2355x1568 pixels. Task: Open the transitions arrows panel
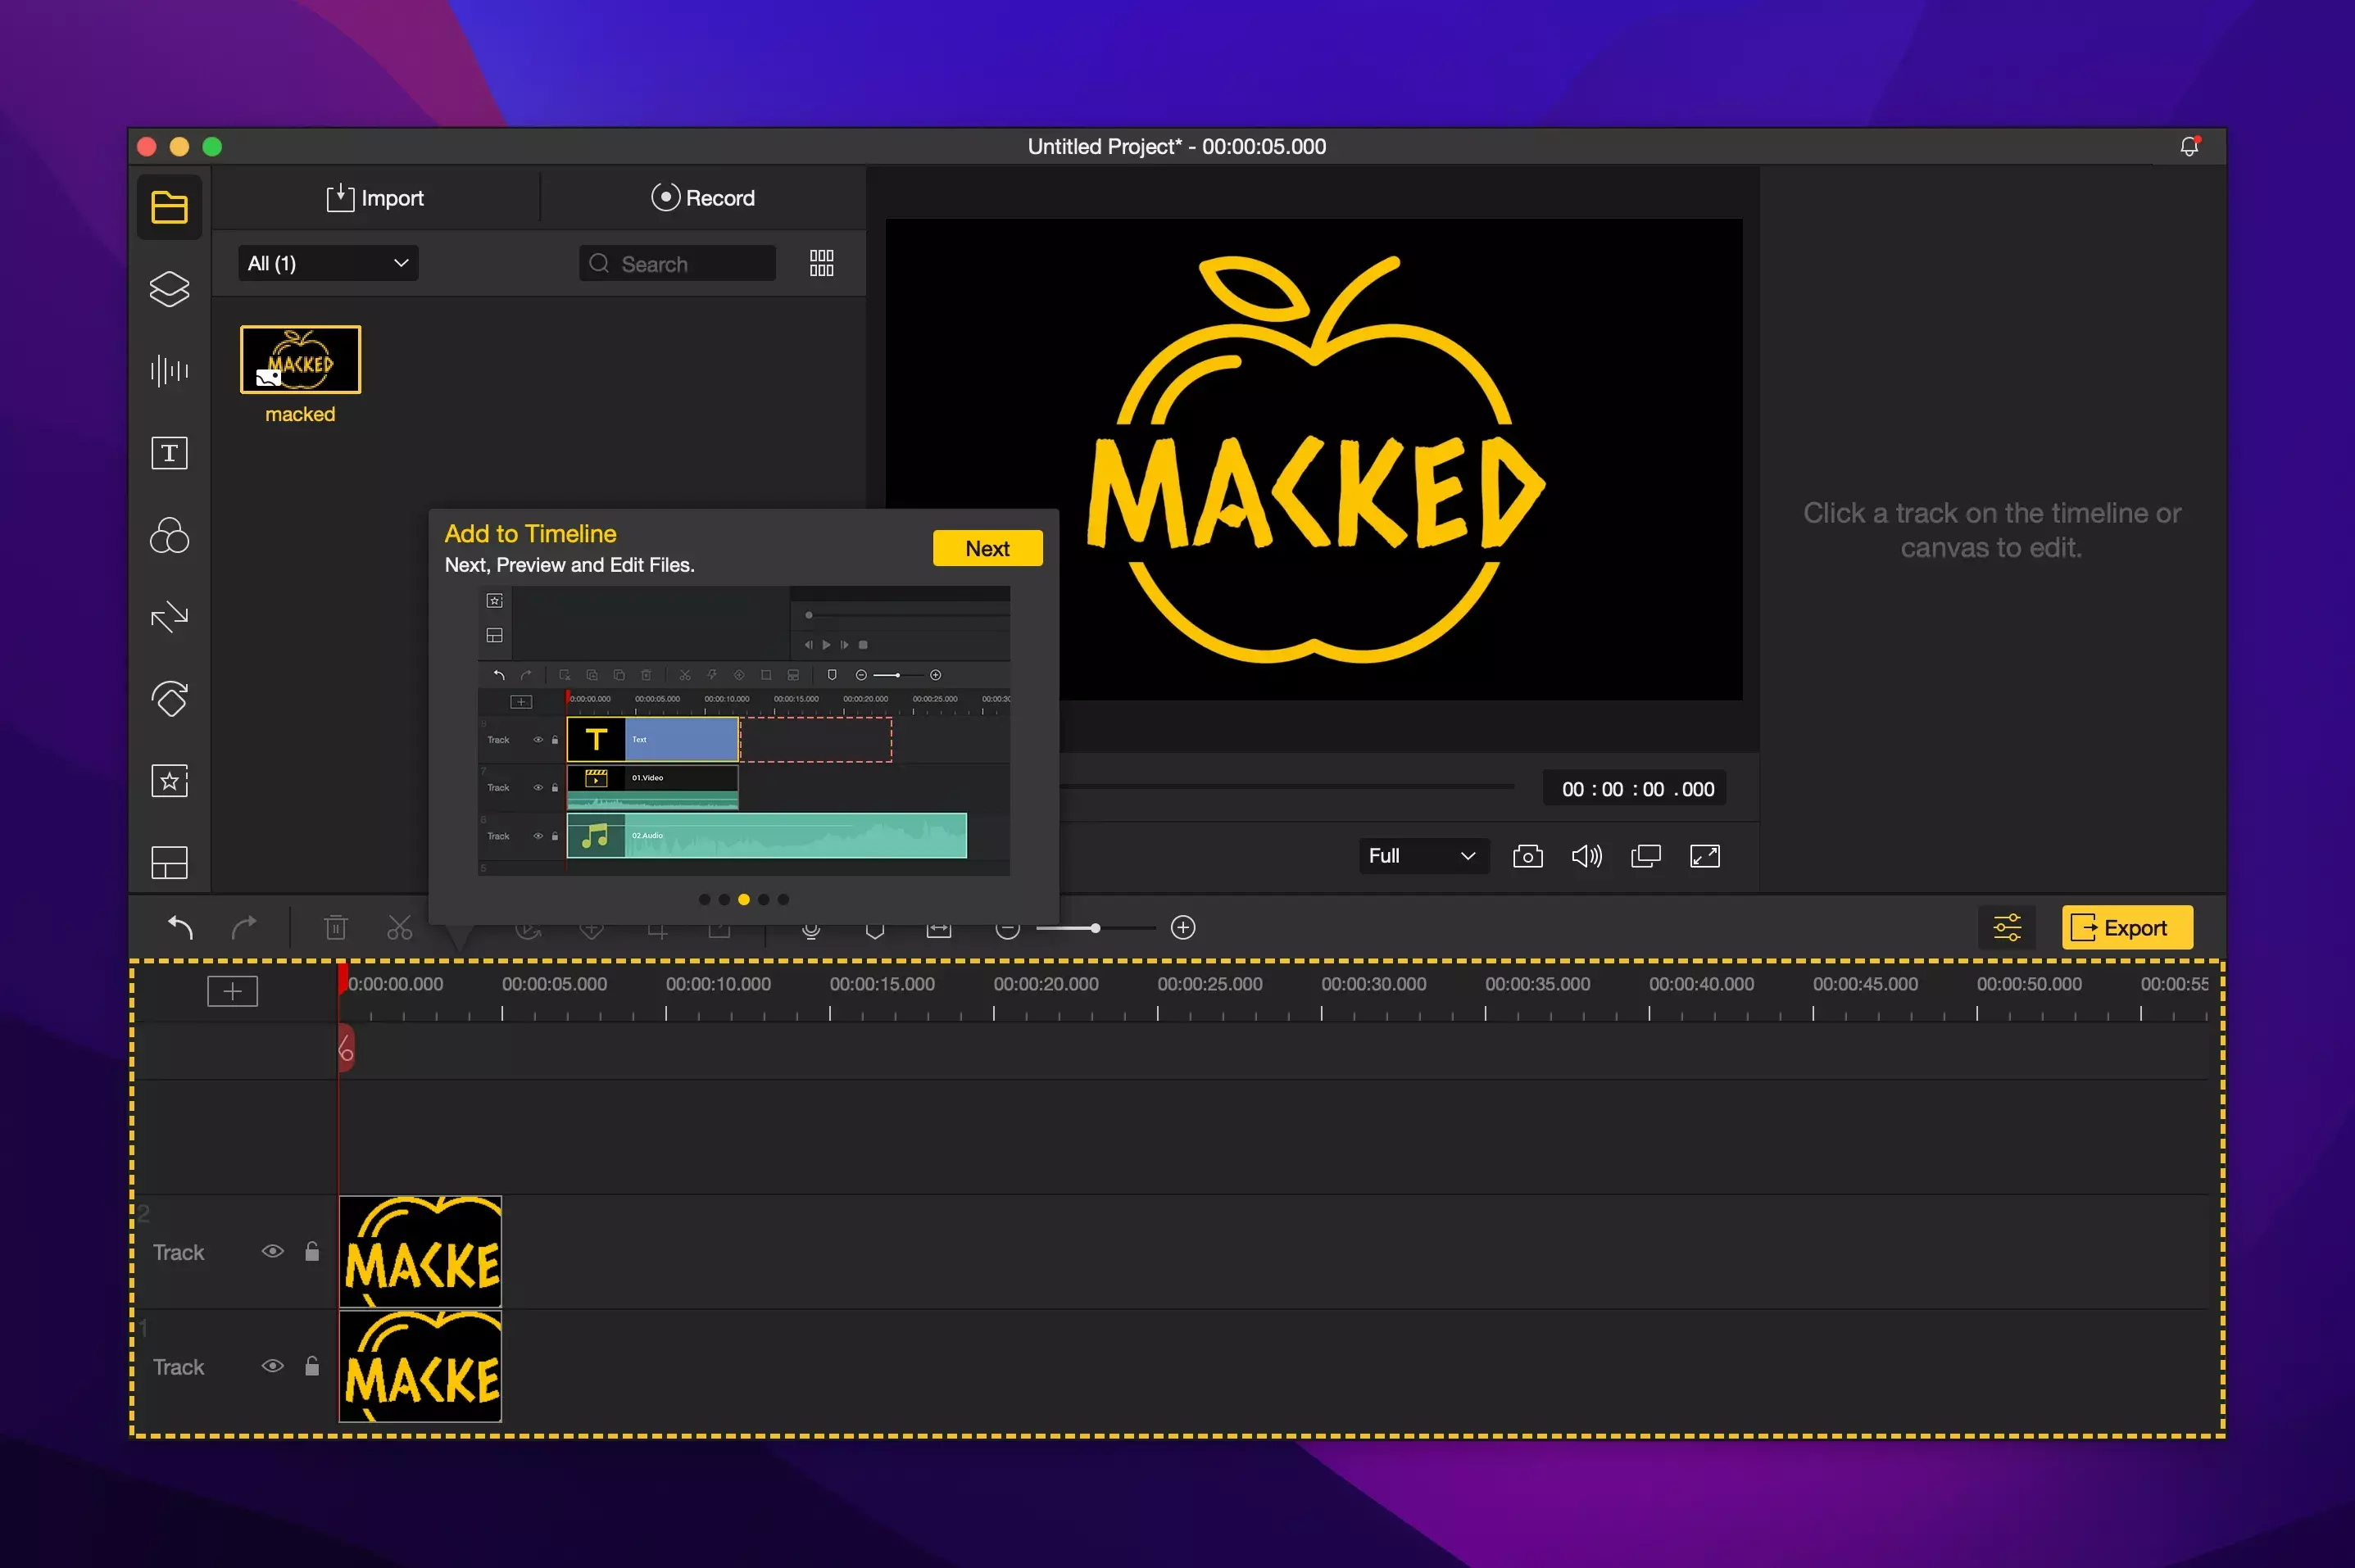(x=169, y=617)
